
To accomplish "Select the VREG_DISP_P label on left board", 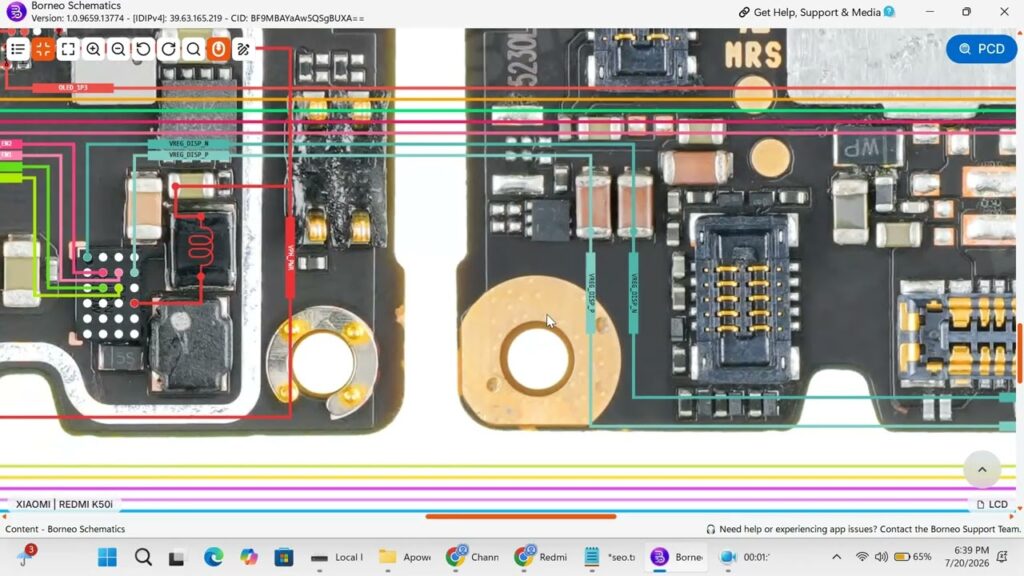I will [x=189, y=155].
